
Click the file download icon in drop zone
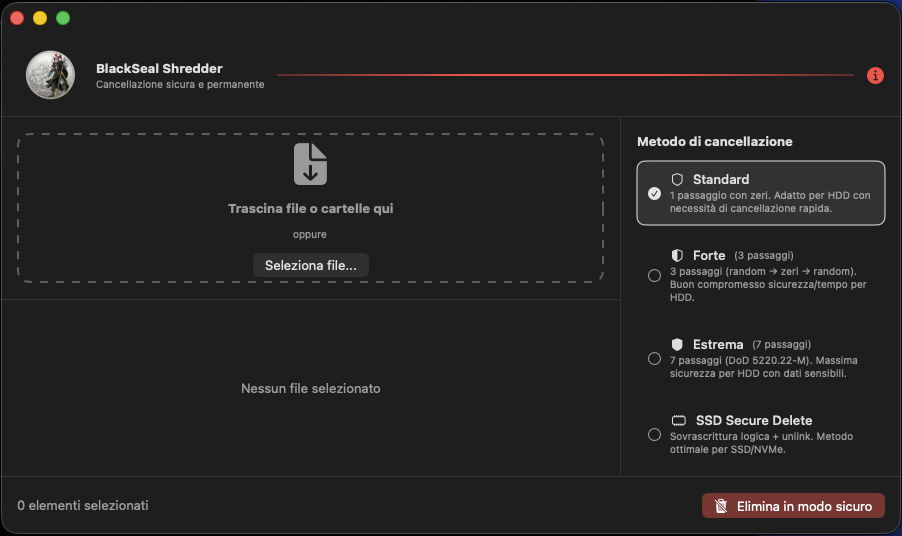(x=310, y=164)
